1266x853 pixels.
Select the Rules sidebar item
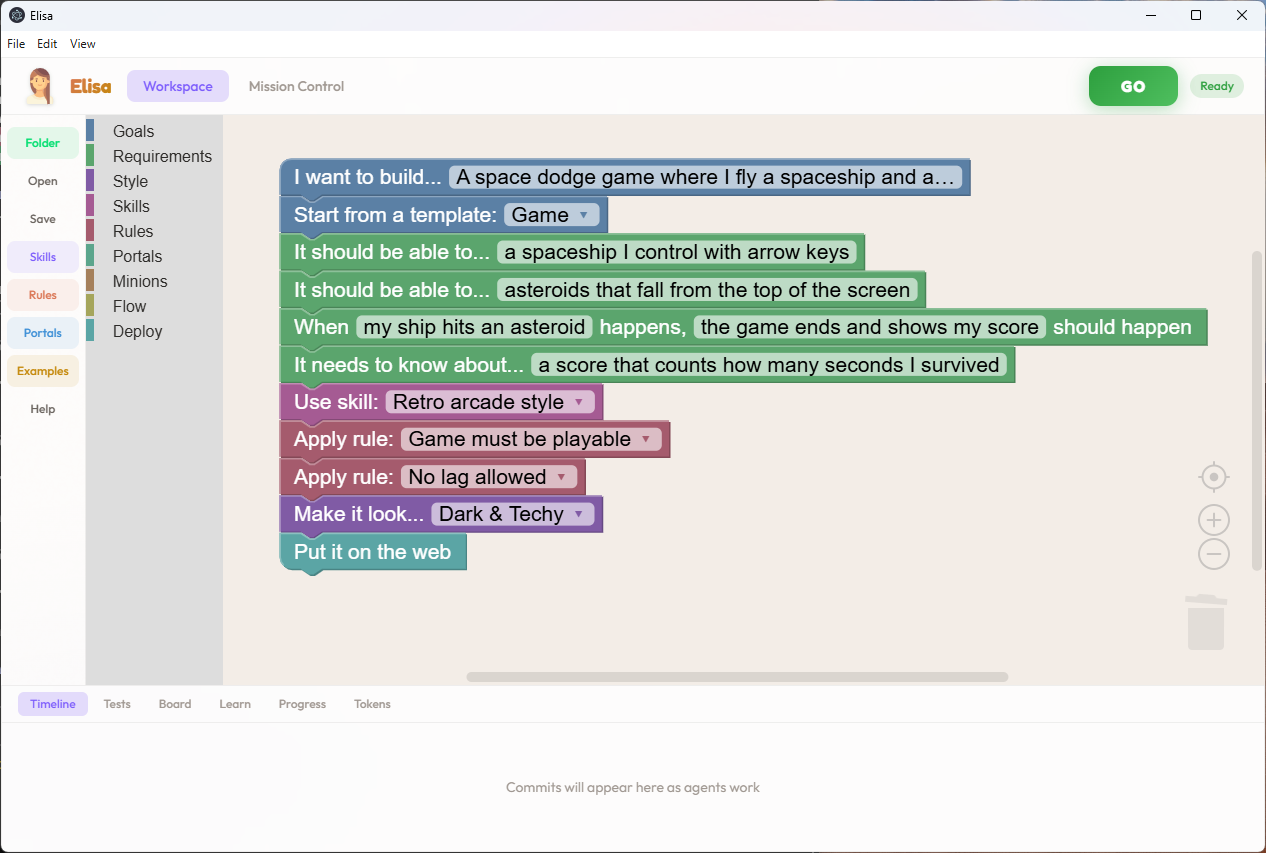click(42, 295)
